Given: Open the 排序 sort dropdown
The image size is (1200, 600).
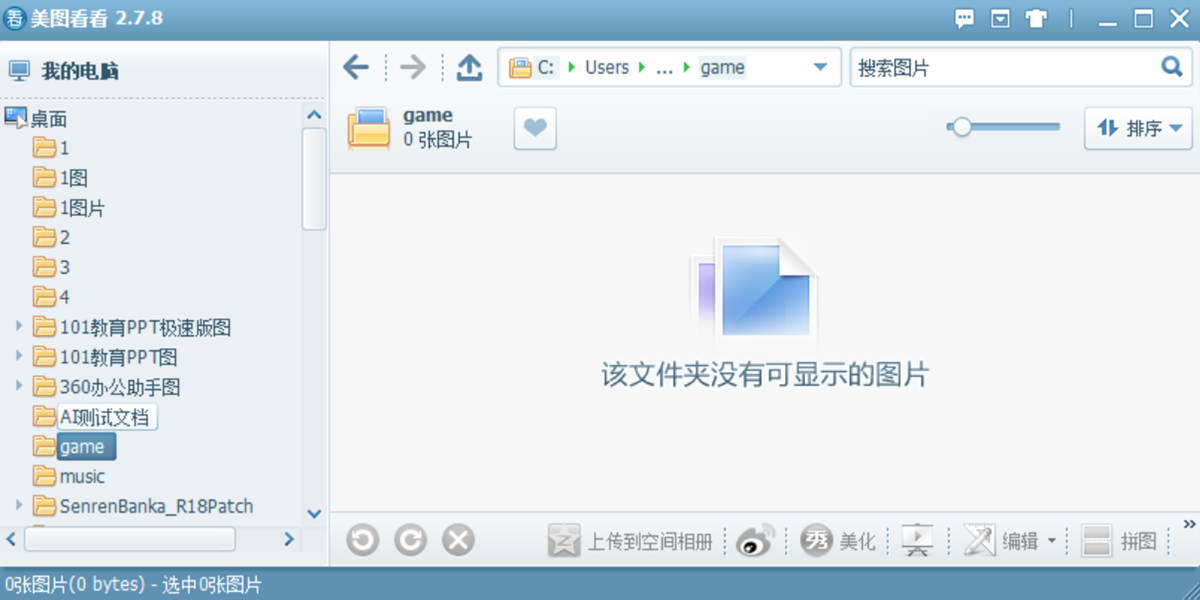Looking at the screenshot, I should tap(1139, 128).
